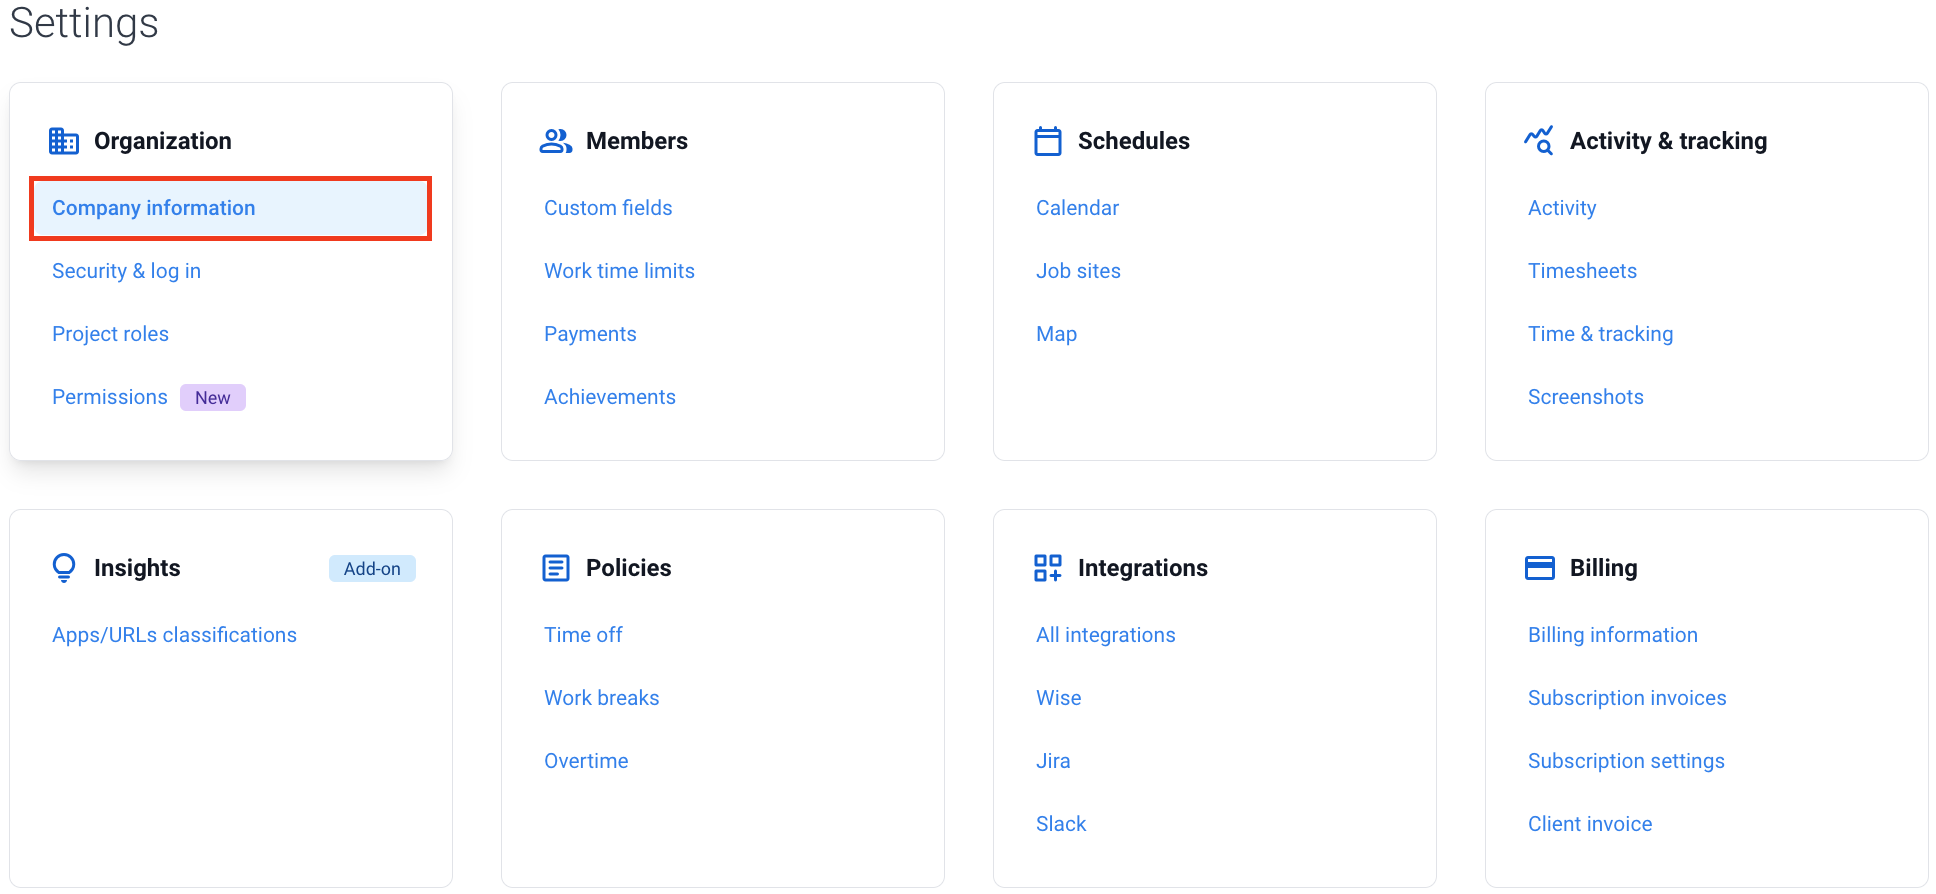Click the Integrations grid-plus icon
The width and height of the screenshot is (1936, 894).
point(1048,568)
